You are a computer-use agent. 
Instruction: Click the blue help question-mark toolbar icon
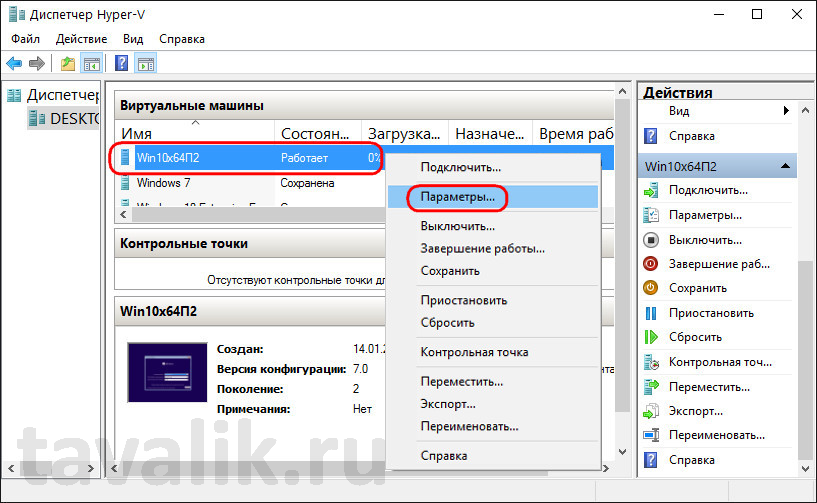click(121, 64)
